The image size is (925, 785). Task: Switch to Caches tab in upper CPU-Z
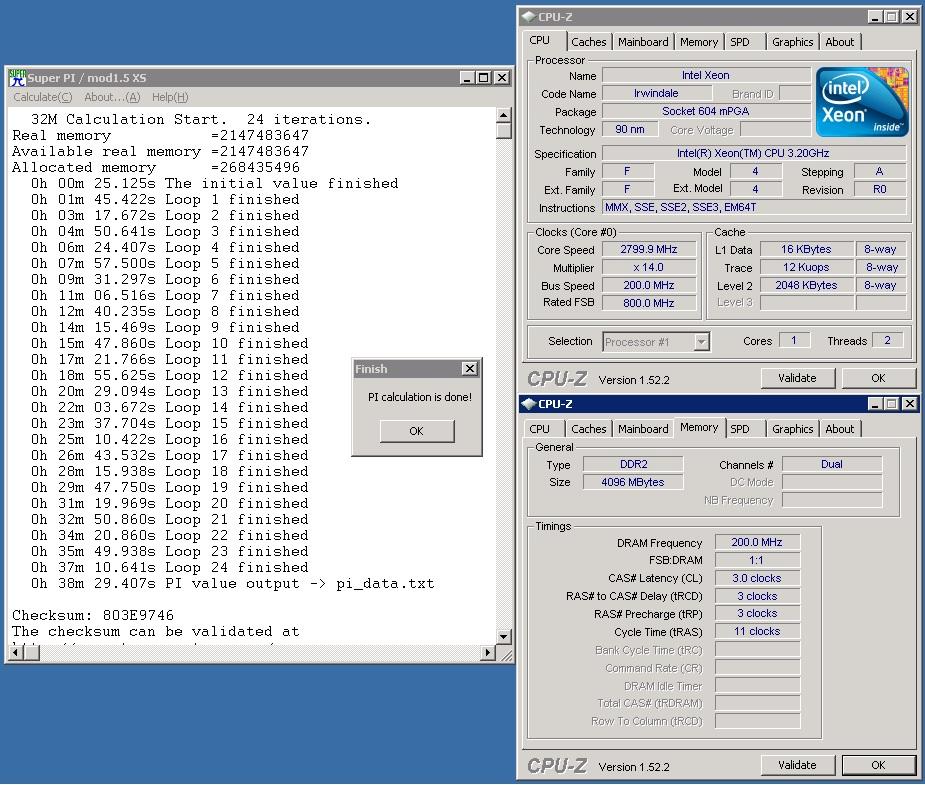588,42
